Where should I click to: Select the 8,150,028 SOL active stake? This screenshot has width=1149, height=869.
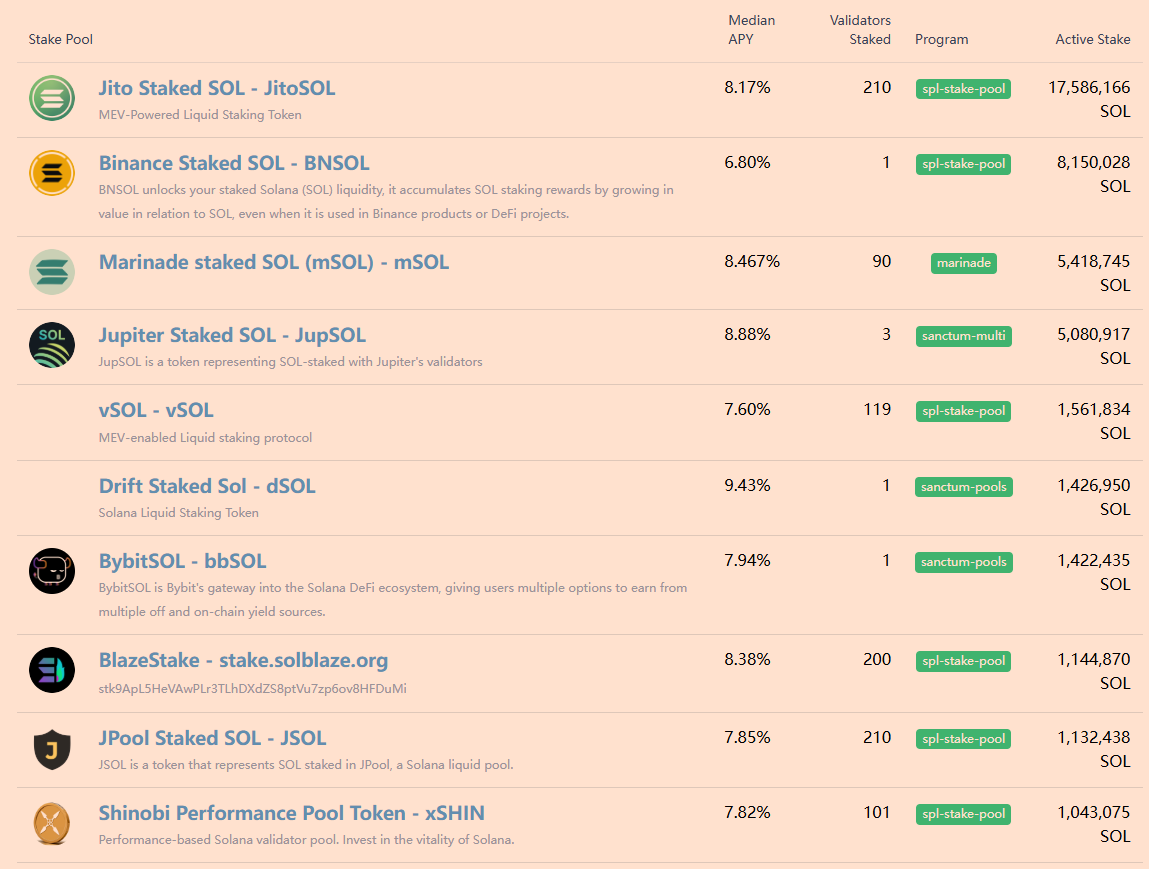click(1093, 174)
